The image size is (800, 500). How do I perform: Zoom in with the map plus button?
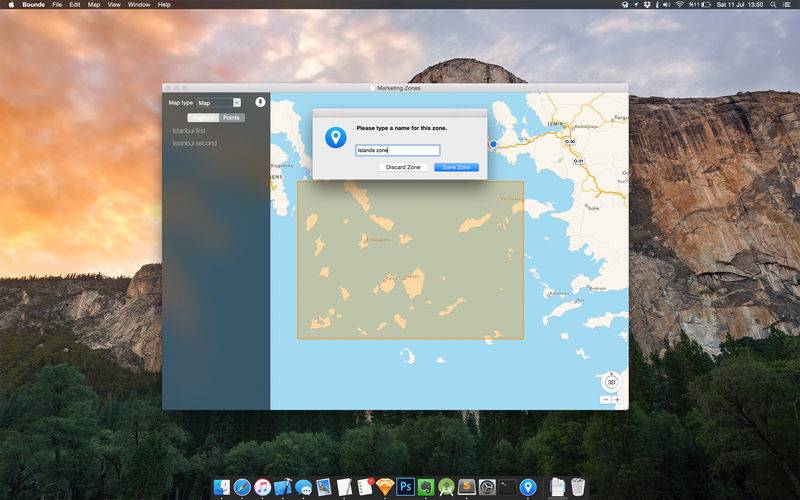(617, 399)
